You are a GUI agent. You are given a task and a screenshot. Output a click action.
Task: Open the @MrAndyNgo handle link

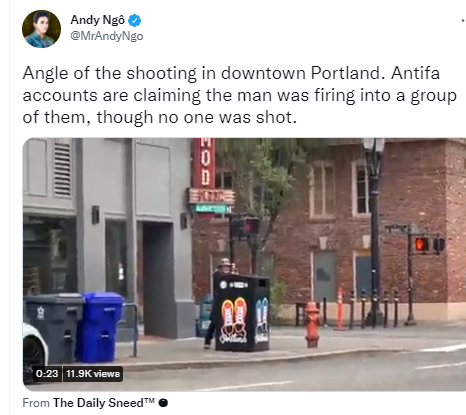pyautogui.click(x=107, y=36)
